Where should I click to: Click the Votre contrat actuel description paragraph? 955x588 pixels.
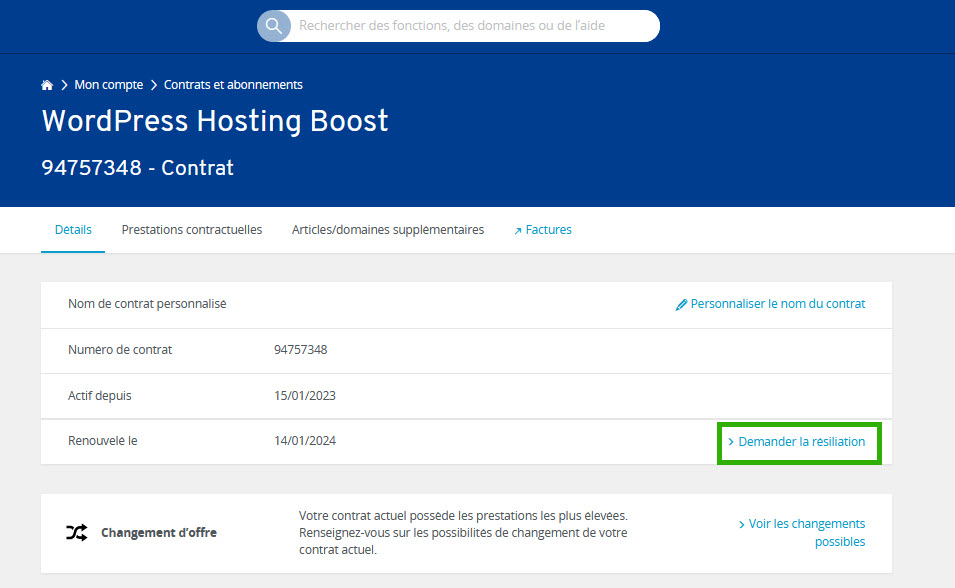pyautogui.click(x=463, y=533)
